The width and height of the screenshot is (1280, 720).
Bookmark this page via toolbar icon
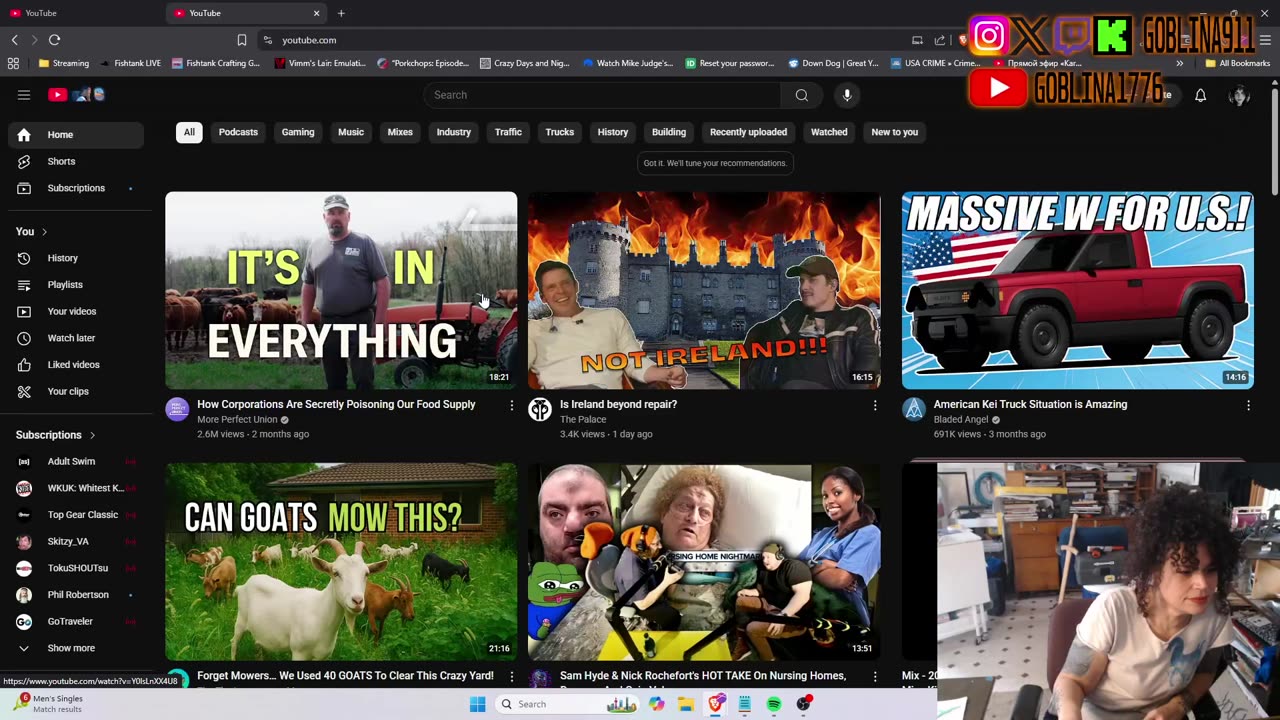pyautogui.click(x=241, y=40)
